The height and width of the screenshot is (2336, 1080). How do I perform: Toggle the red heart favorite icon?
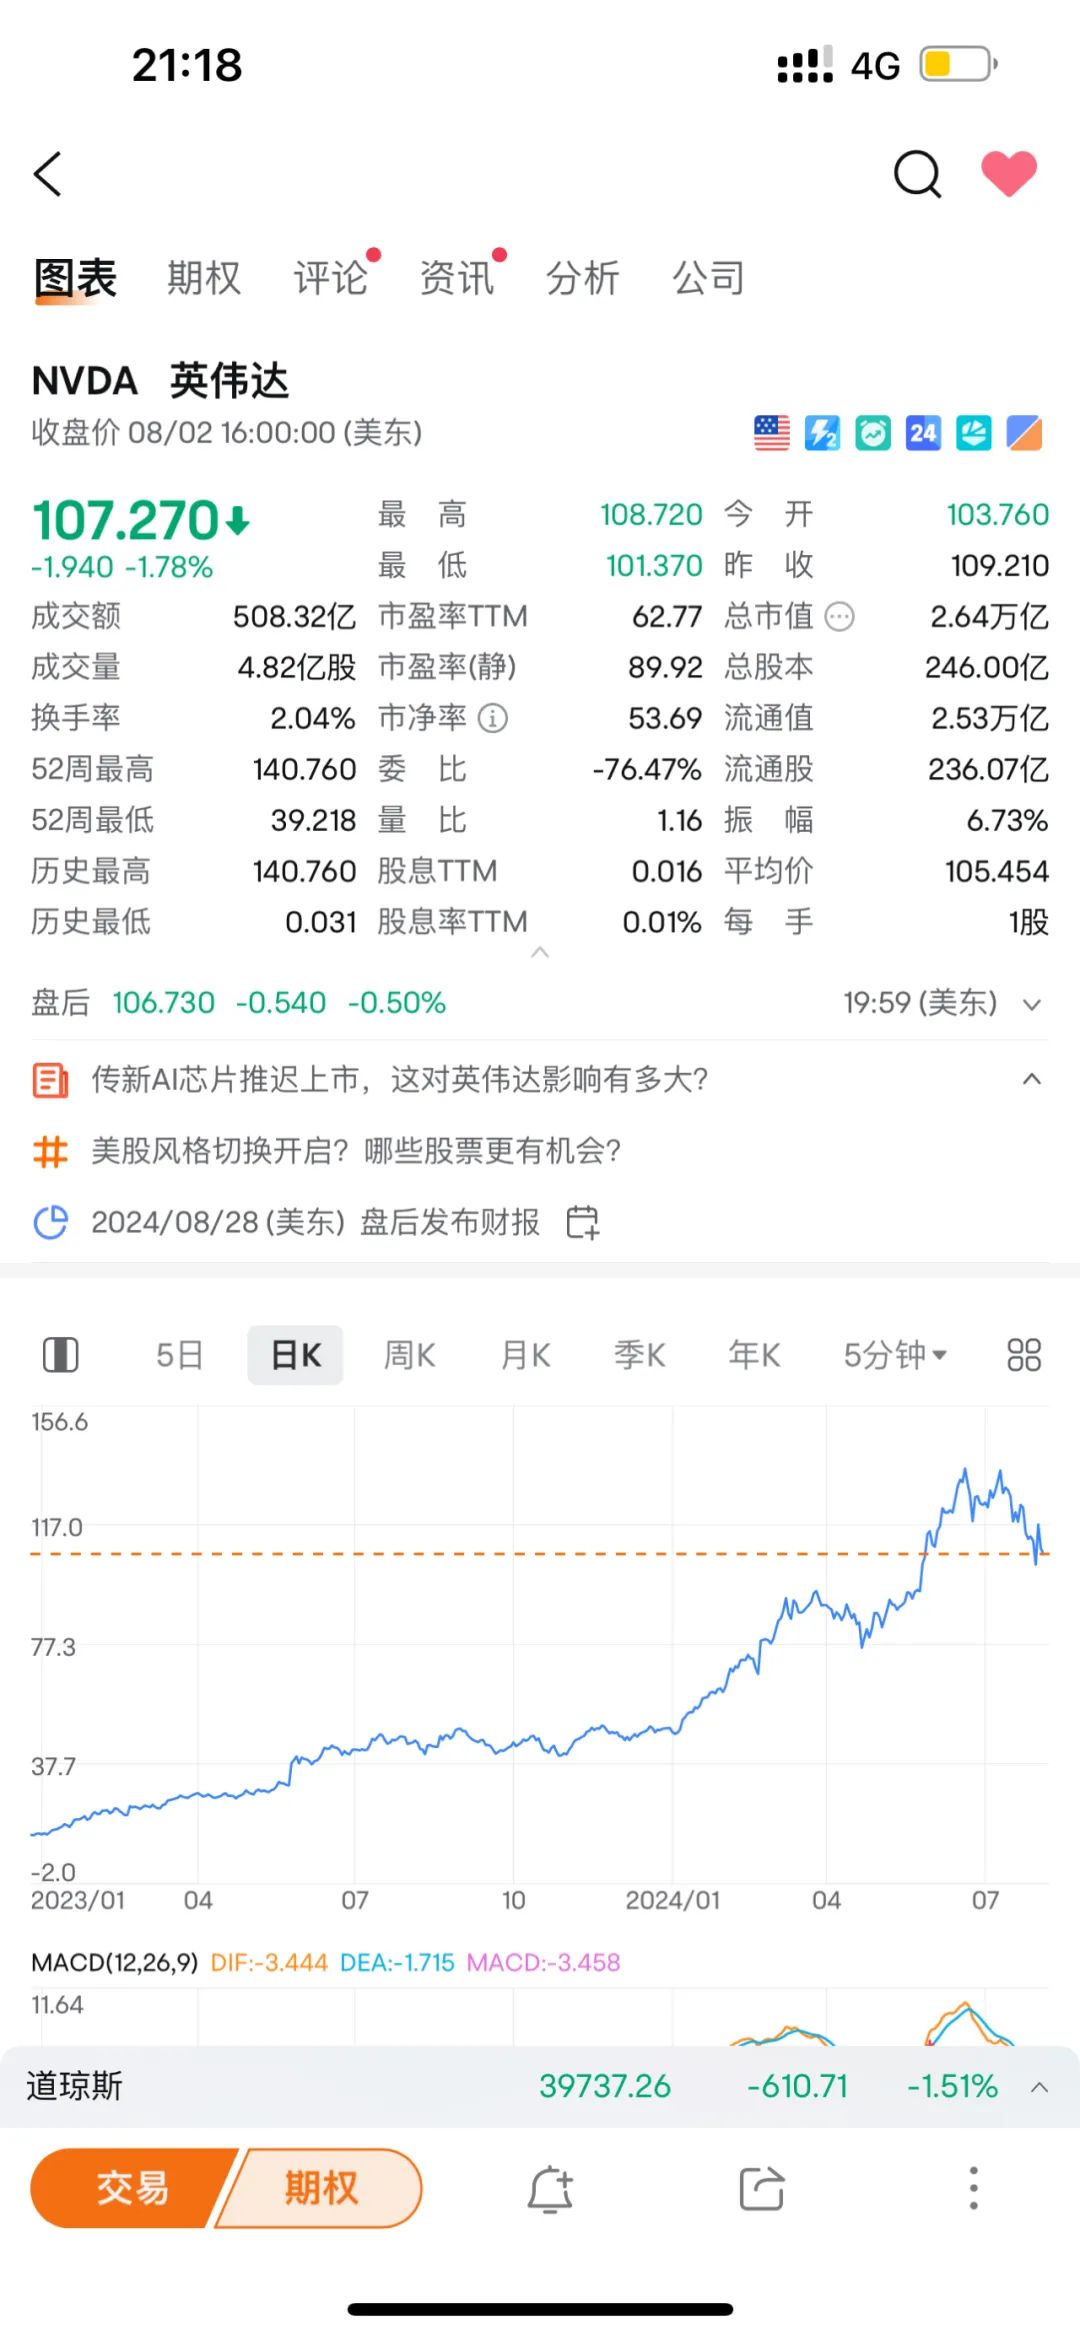pos(1009,173)
